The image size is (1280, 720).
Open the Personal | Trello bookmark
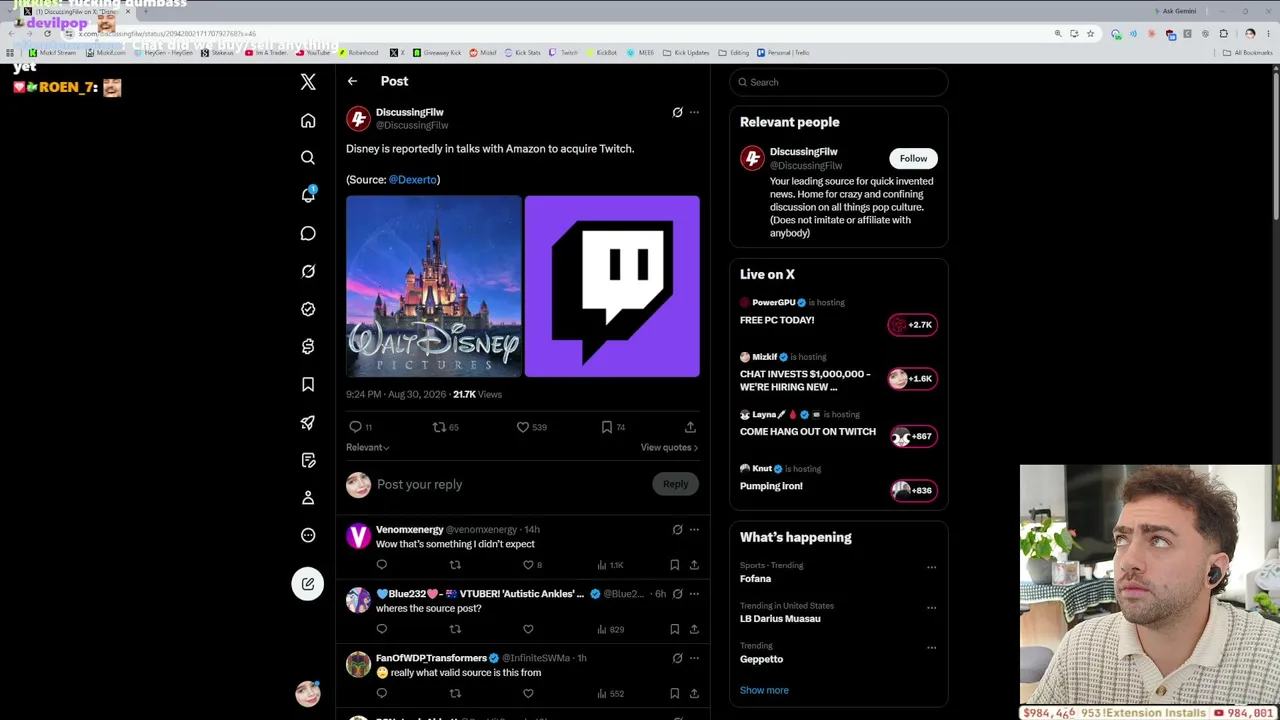(x=783, y=52)
